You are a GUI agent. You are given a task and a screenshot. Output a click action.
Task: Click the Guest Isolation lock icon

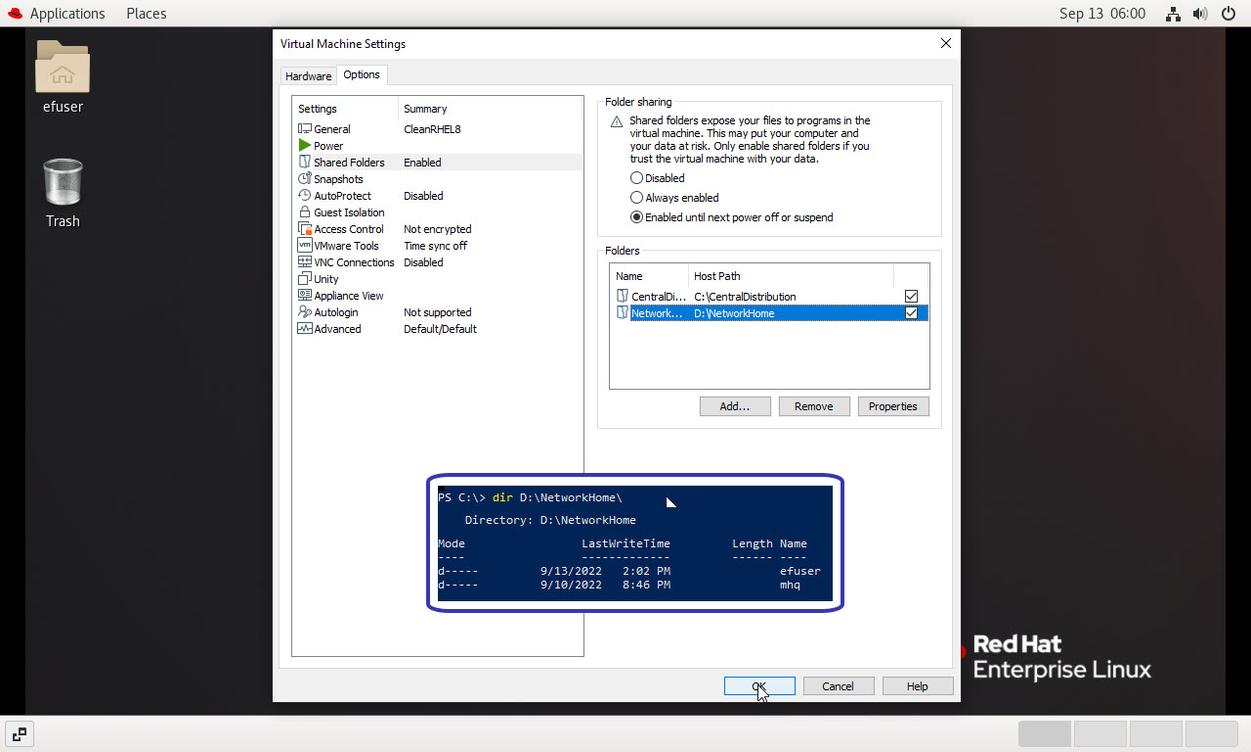tap(305, 212)
